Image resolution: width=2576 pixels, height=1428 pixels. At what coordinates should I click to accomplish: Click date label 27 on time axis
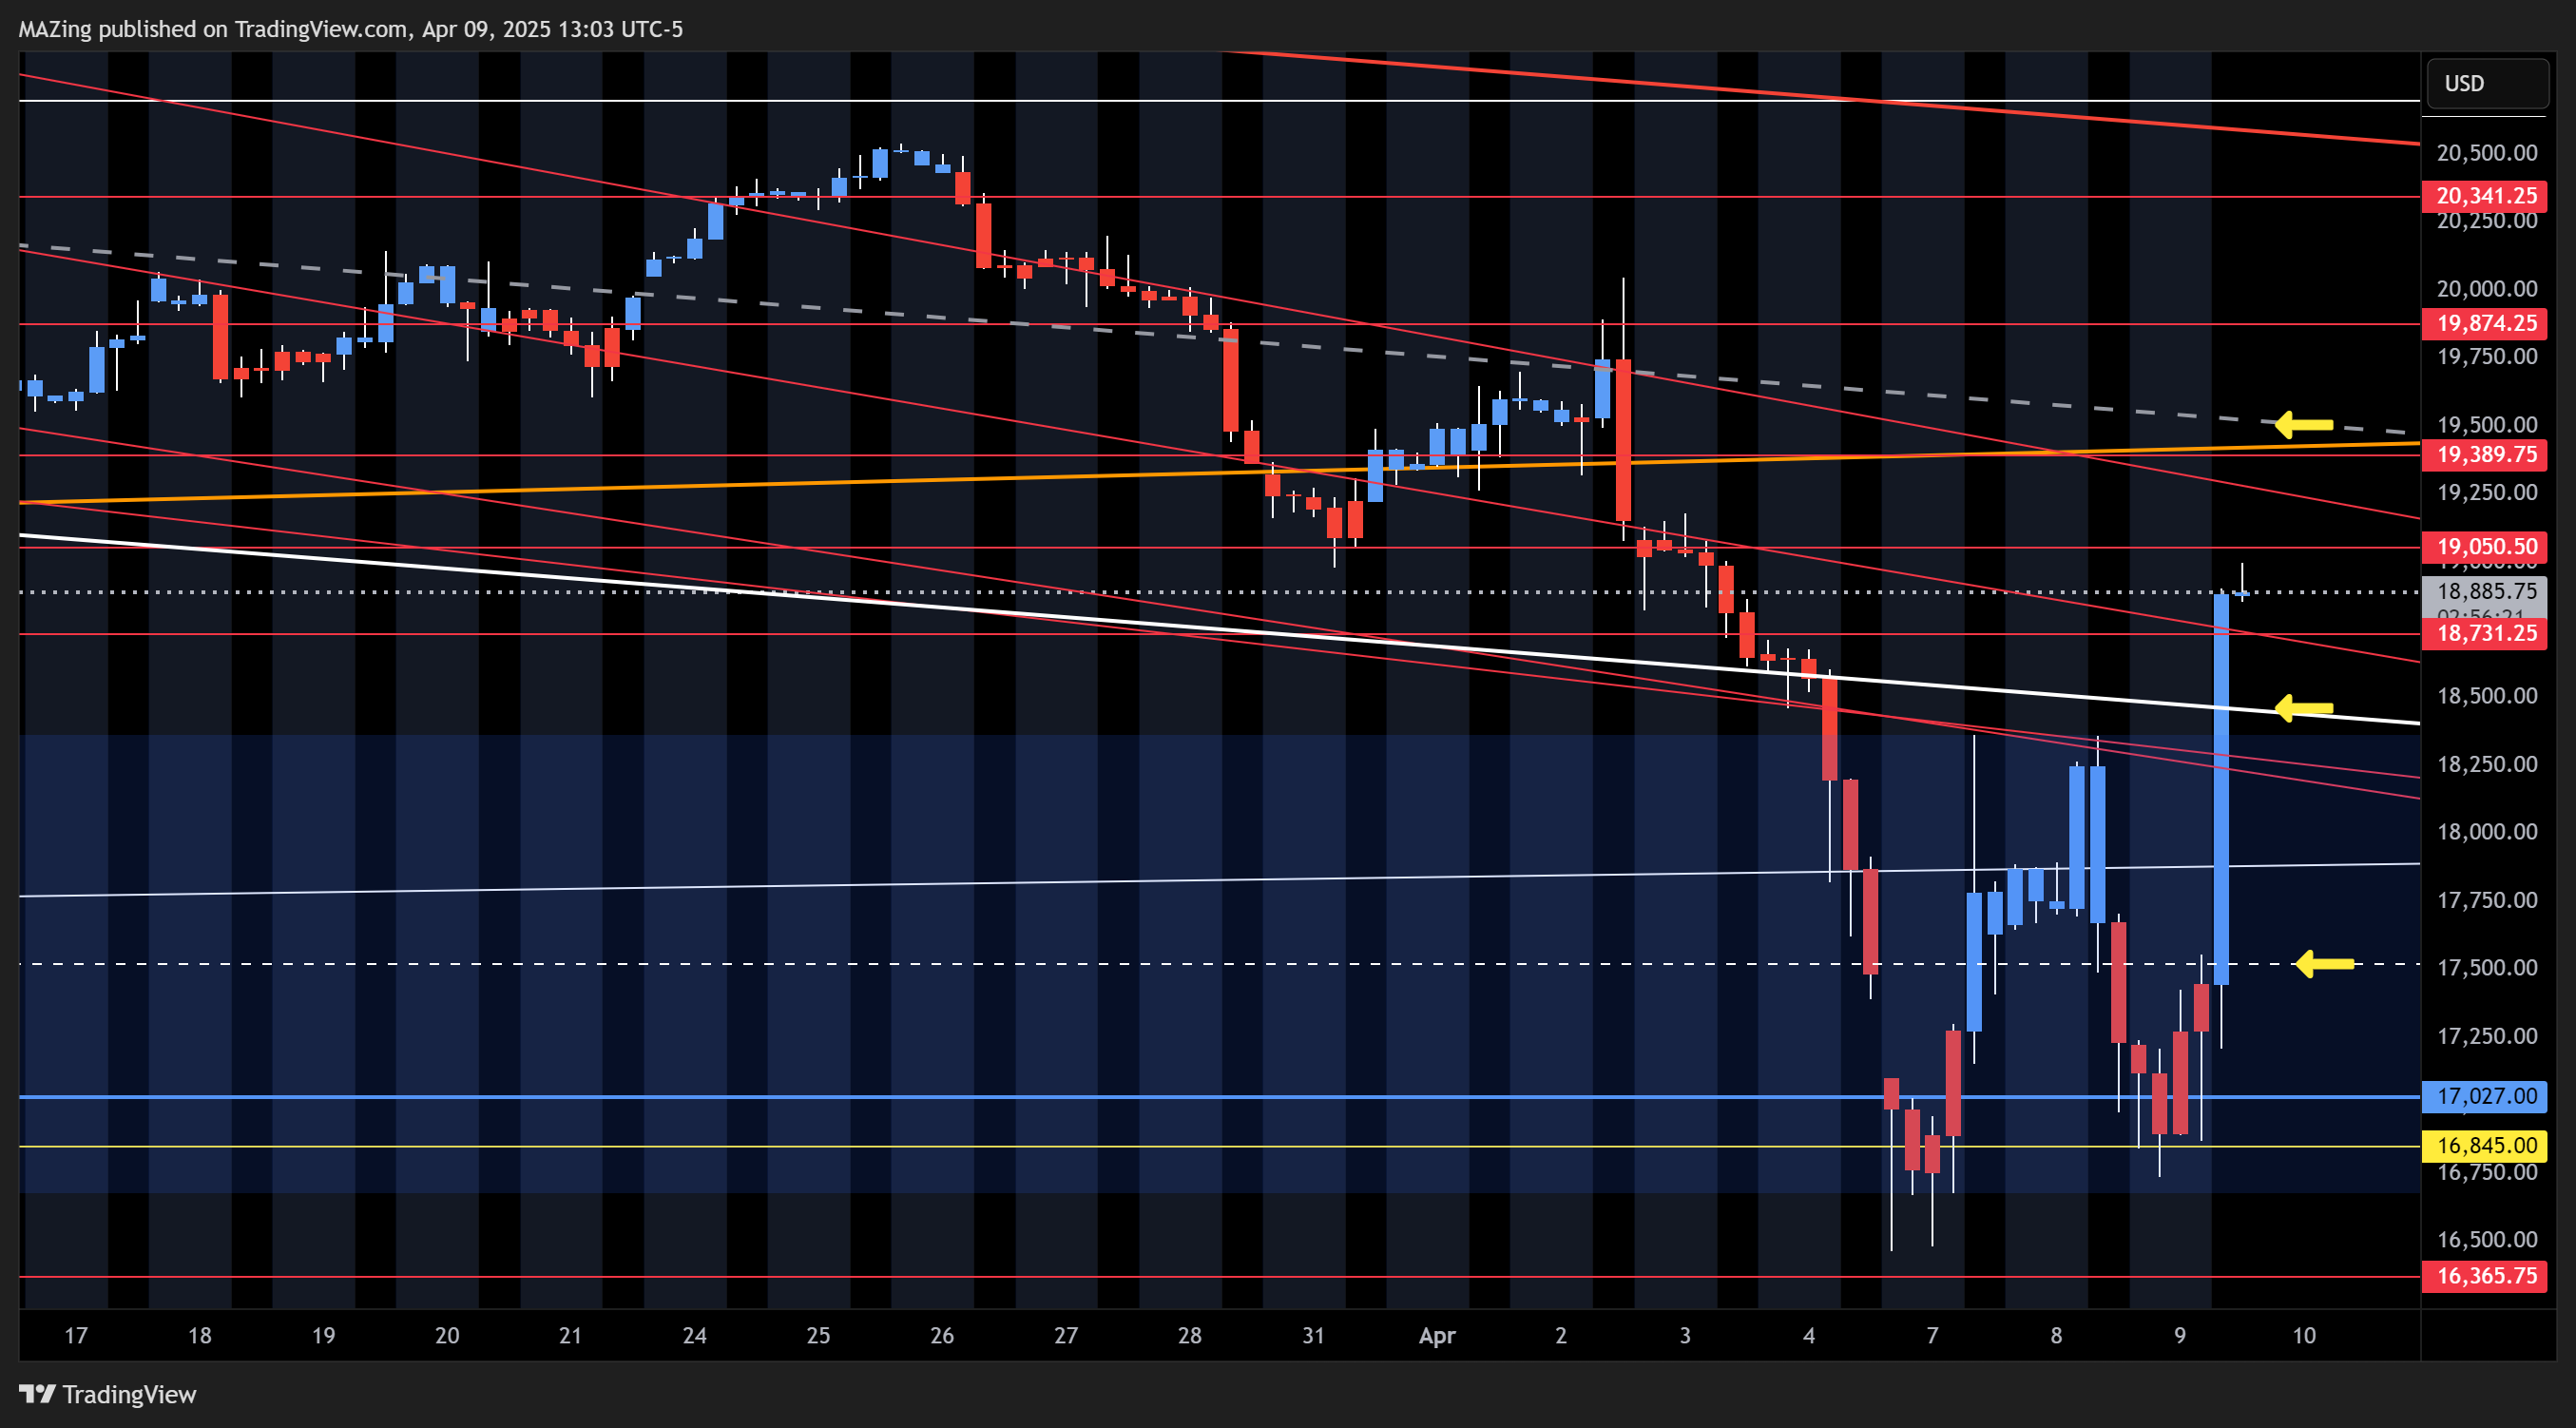point(1066,1336)
